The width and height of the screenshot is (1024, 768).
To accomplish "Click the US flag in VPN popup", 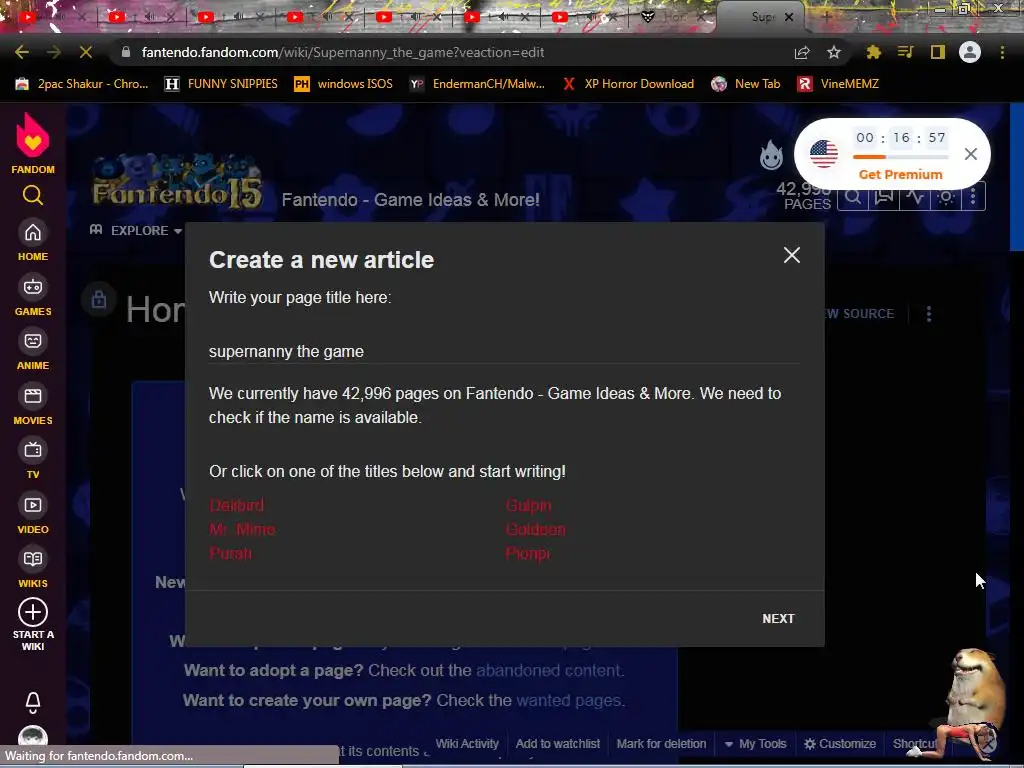I will (x=824, y=154).
